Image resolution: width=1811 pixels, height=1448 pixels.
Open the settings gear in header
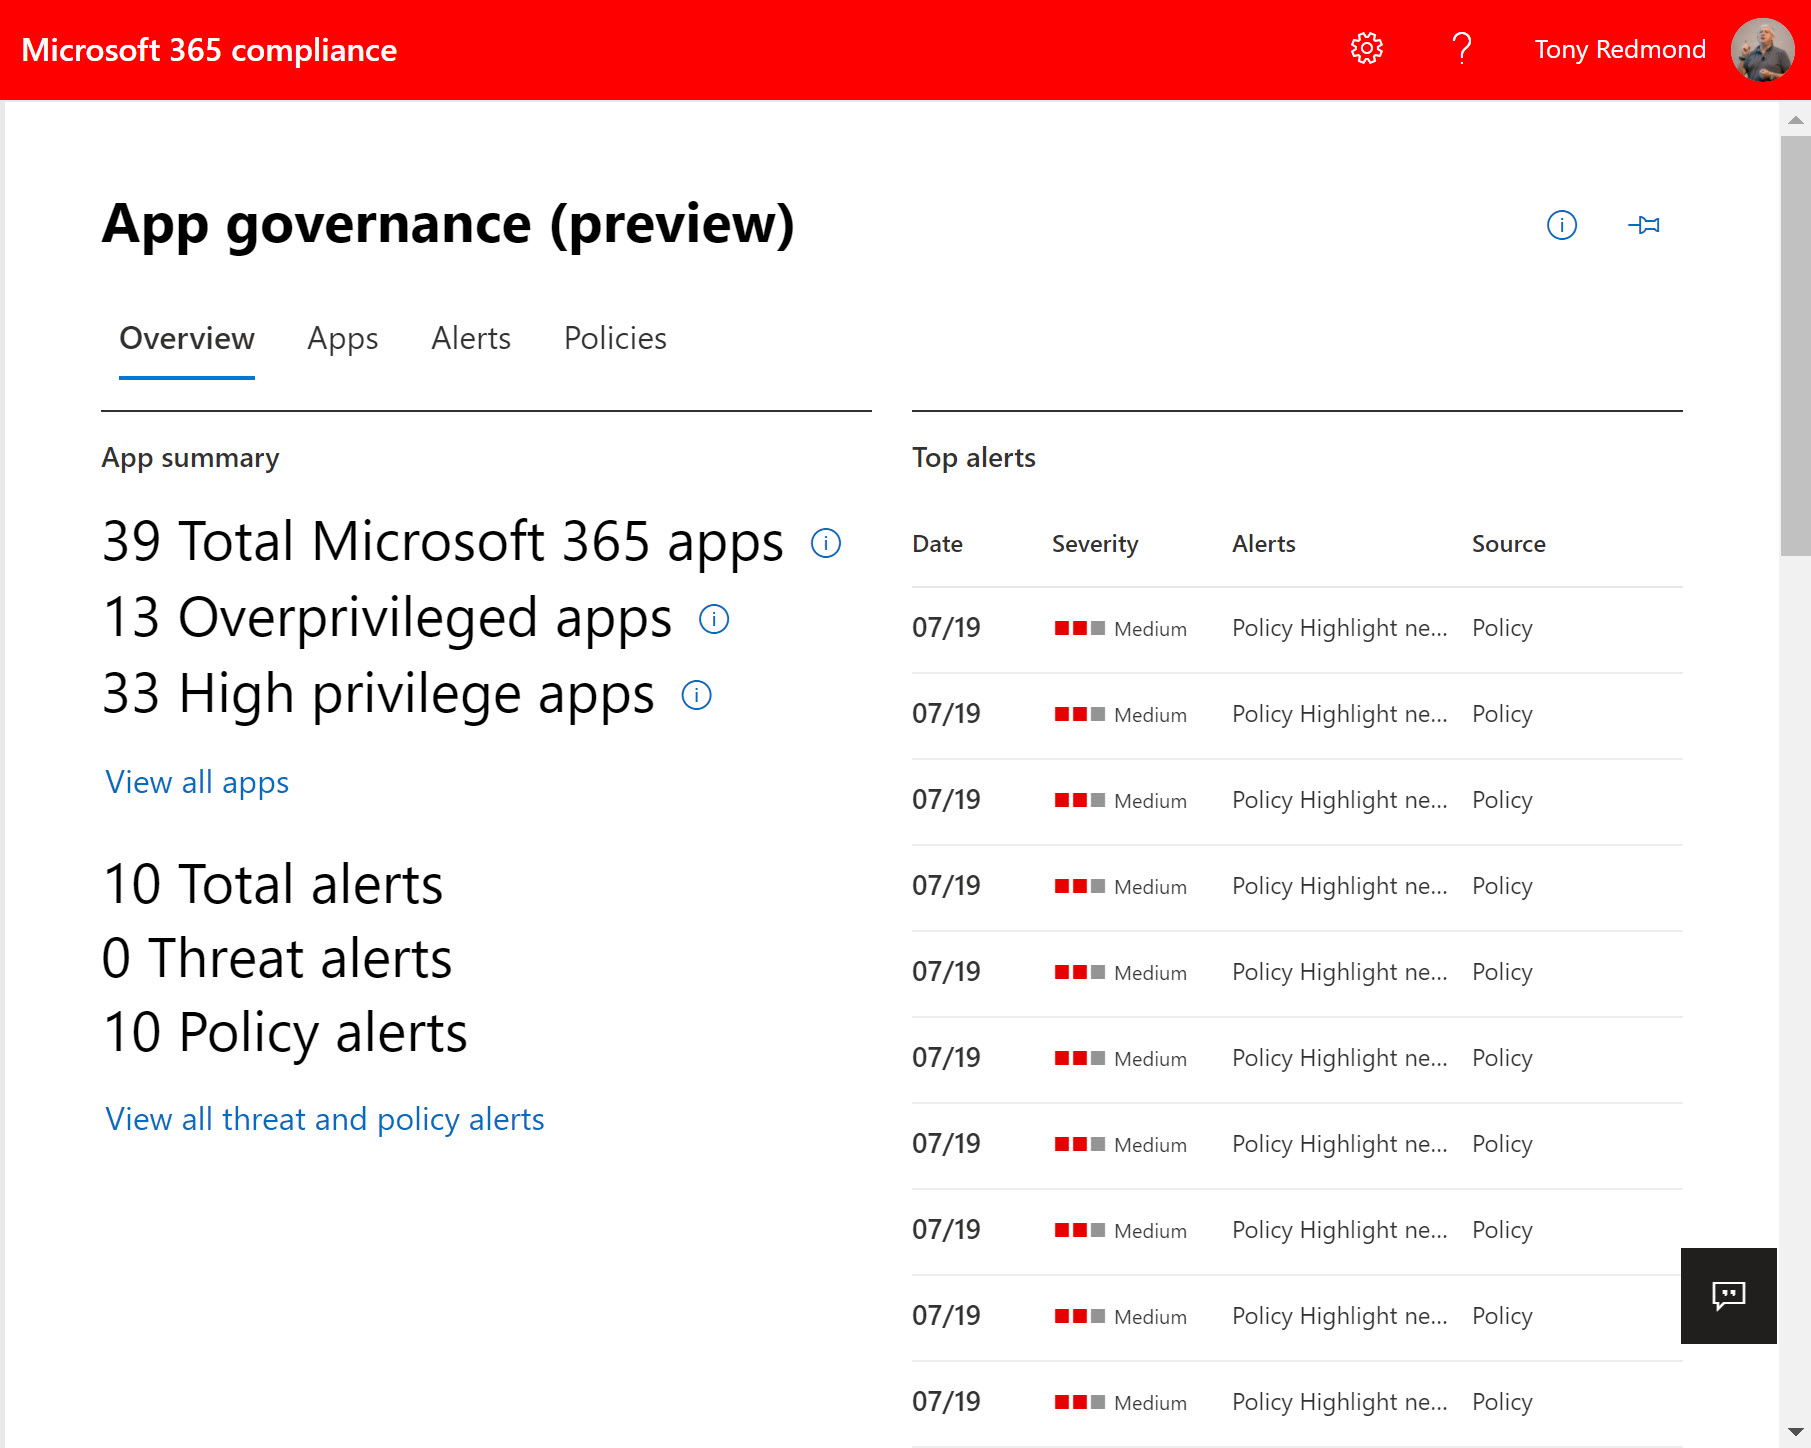point(1366,48)
